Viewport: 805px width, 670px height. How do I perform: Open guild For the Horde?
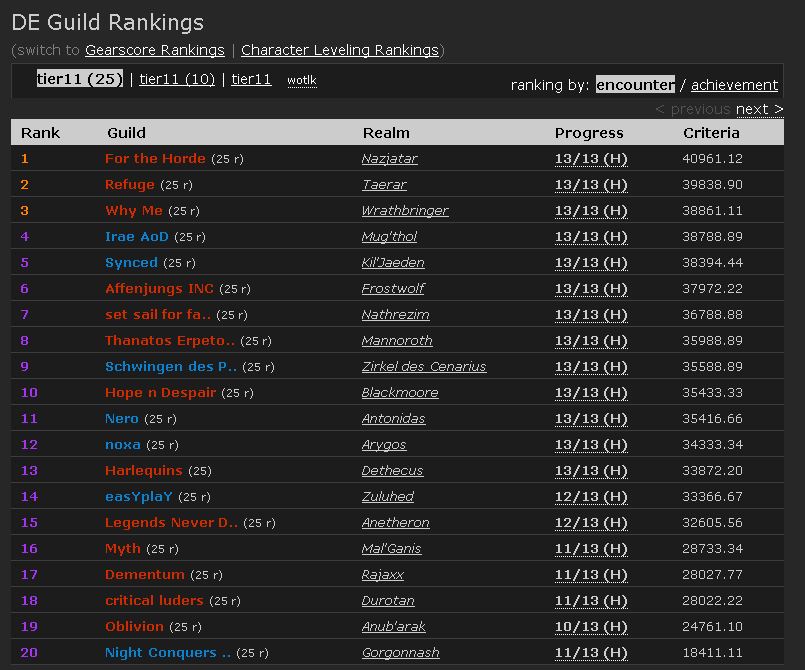[155, 159]
